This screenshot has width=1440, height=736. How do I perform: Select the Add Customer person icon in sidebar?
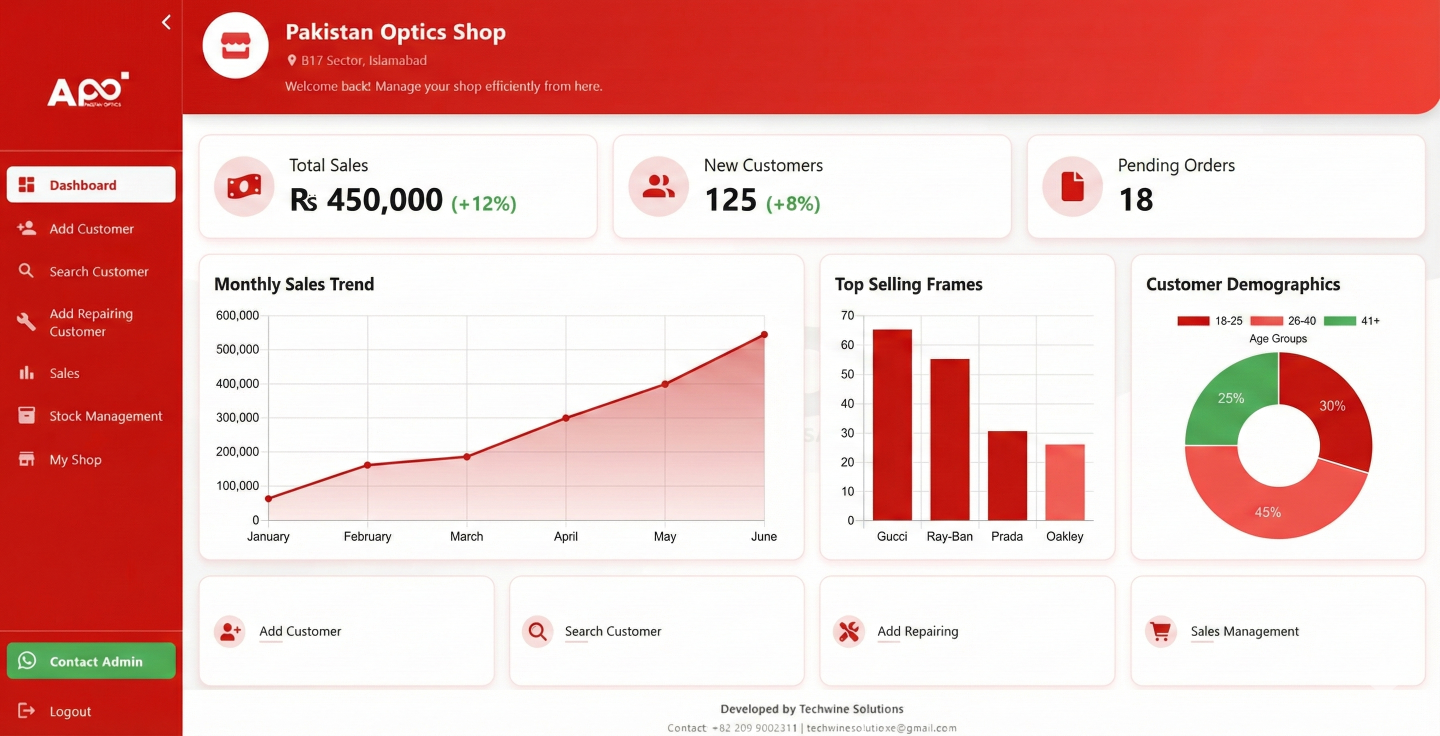click(27, 228)
